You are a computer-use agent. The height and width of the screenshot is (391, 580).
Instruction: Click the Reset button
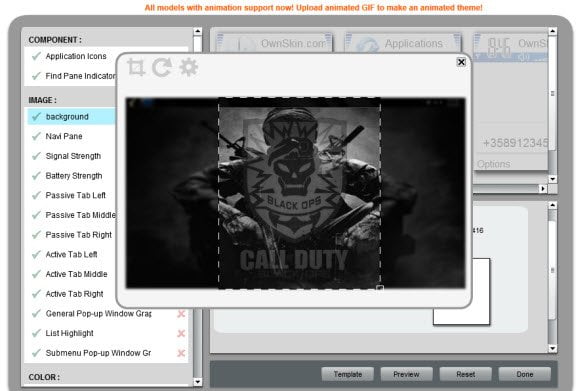466,374
